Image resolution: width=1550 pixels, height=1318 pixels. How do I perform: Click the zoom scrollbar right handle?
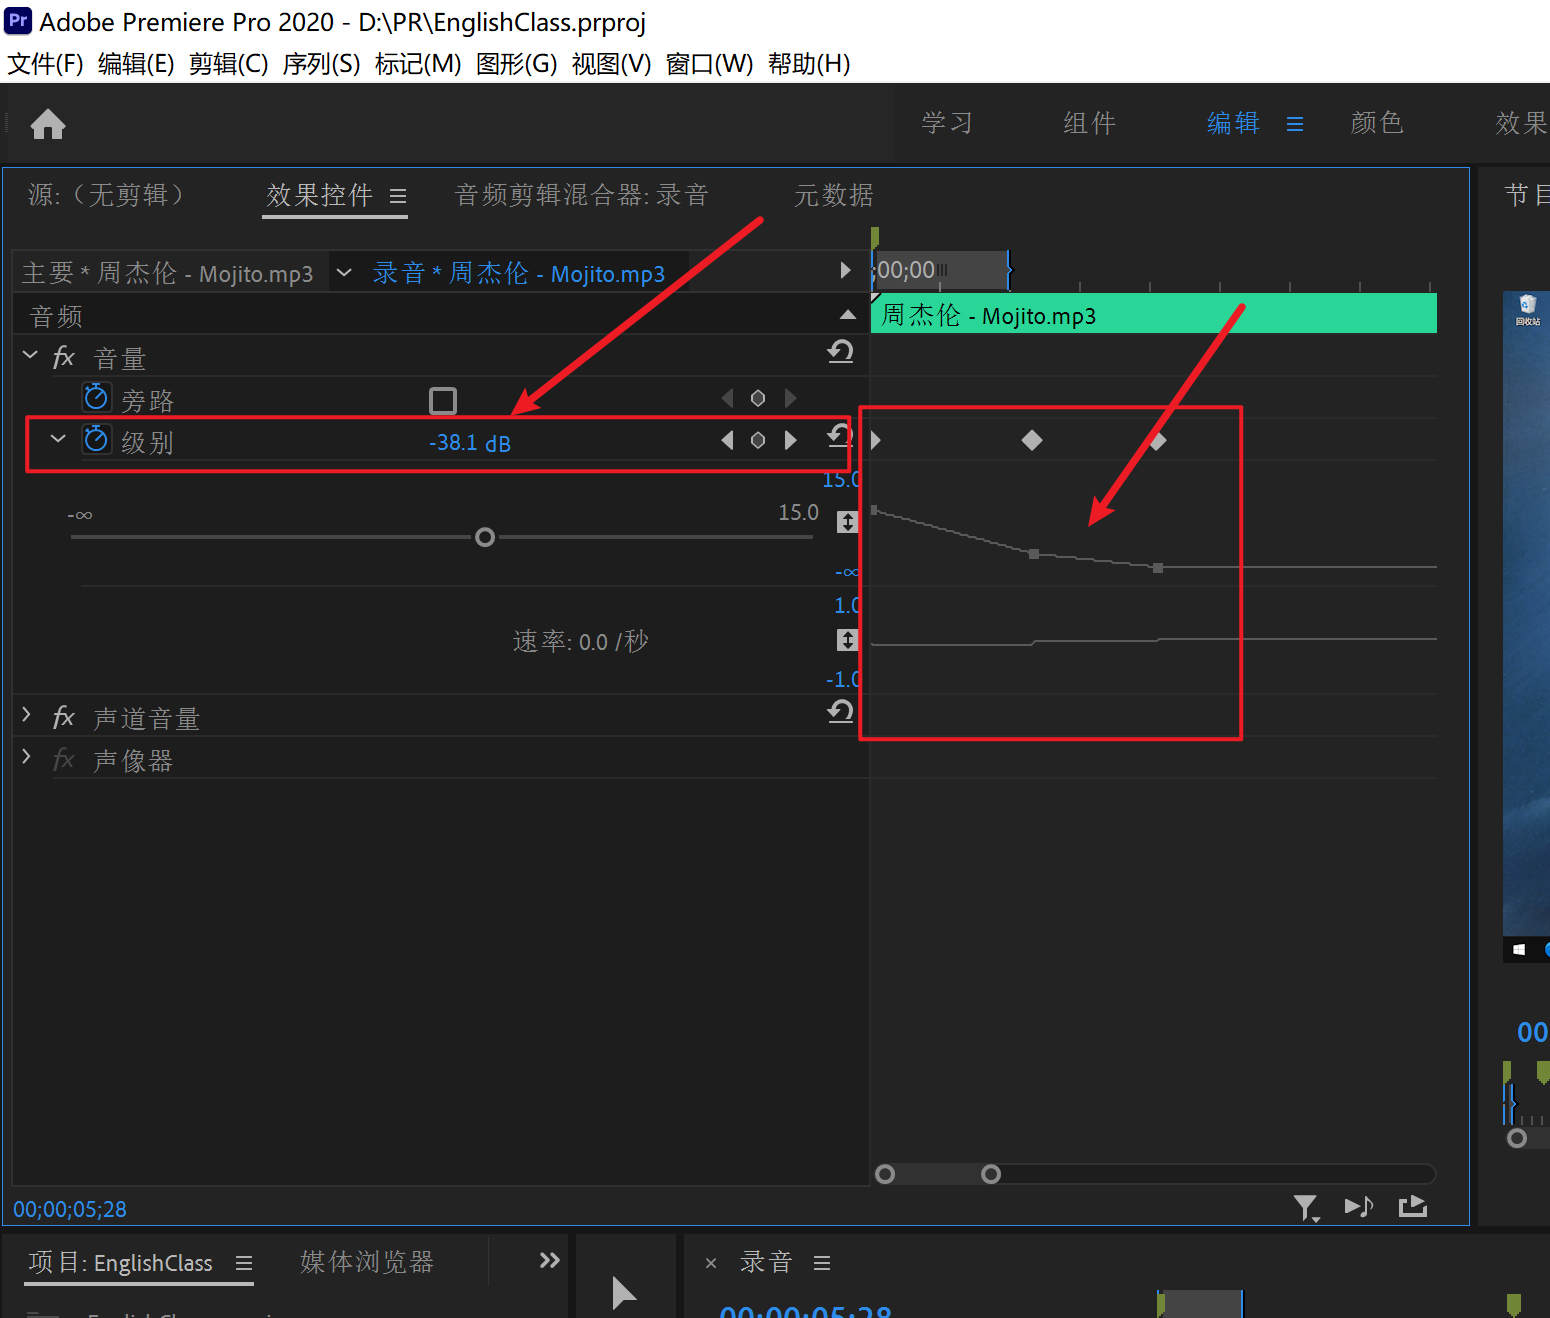(991, 1174)
